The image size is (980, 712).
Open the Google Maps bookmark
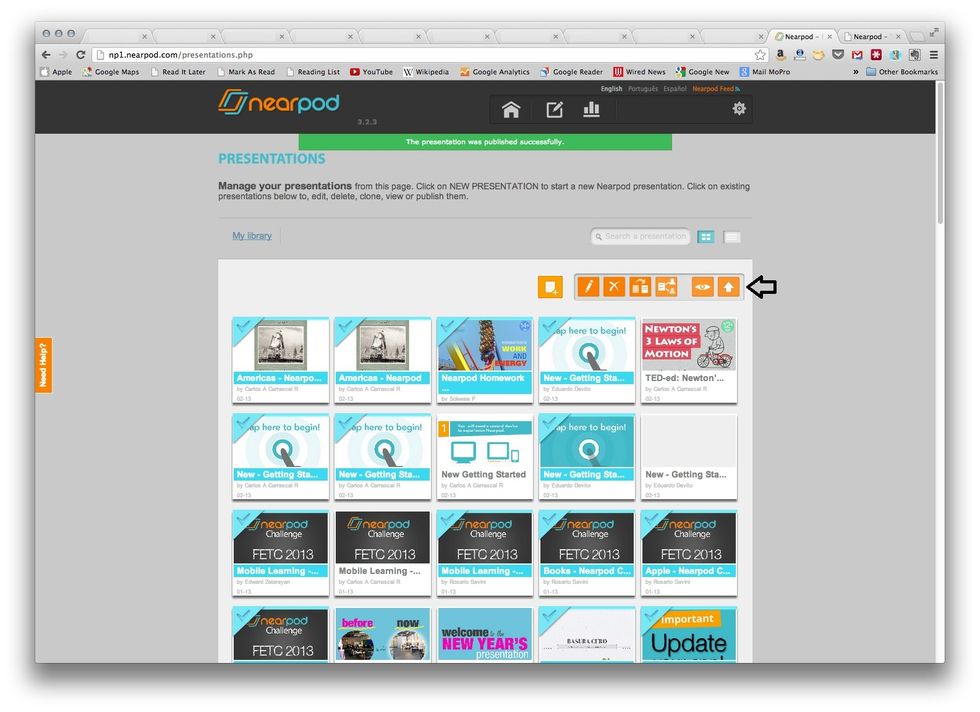[x=111, y=72]
